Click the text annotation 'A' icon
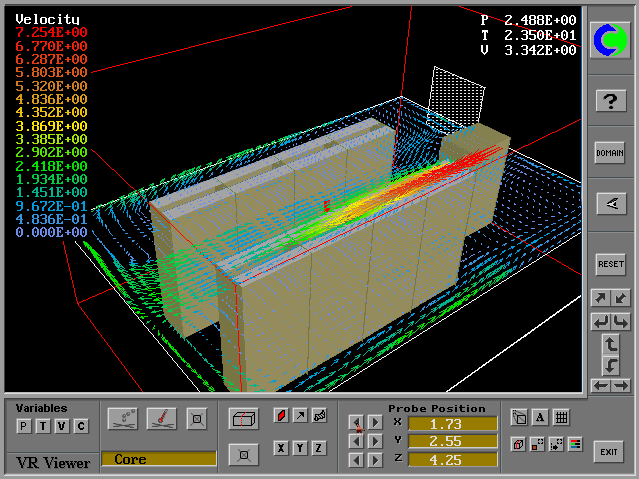639x479 pixels. [540, 418]
